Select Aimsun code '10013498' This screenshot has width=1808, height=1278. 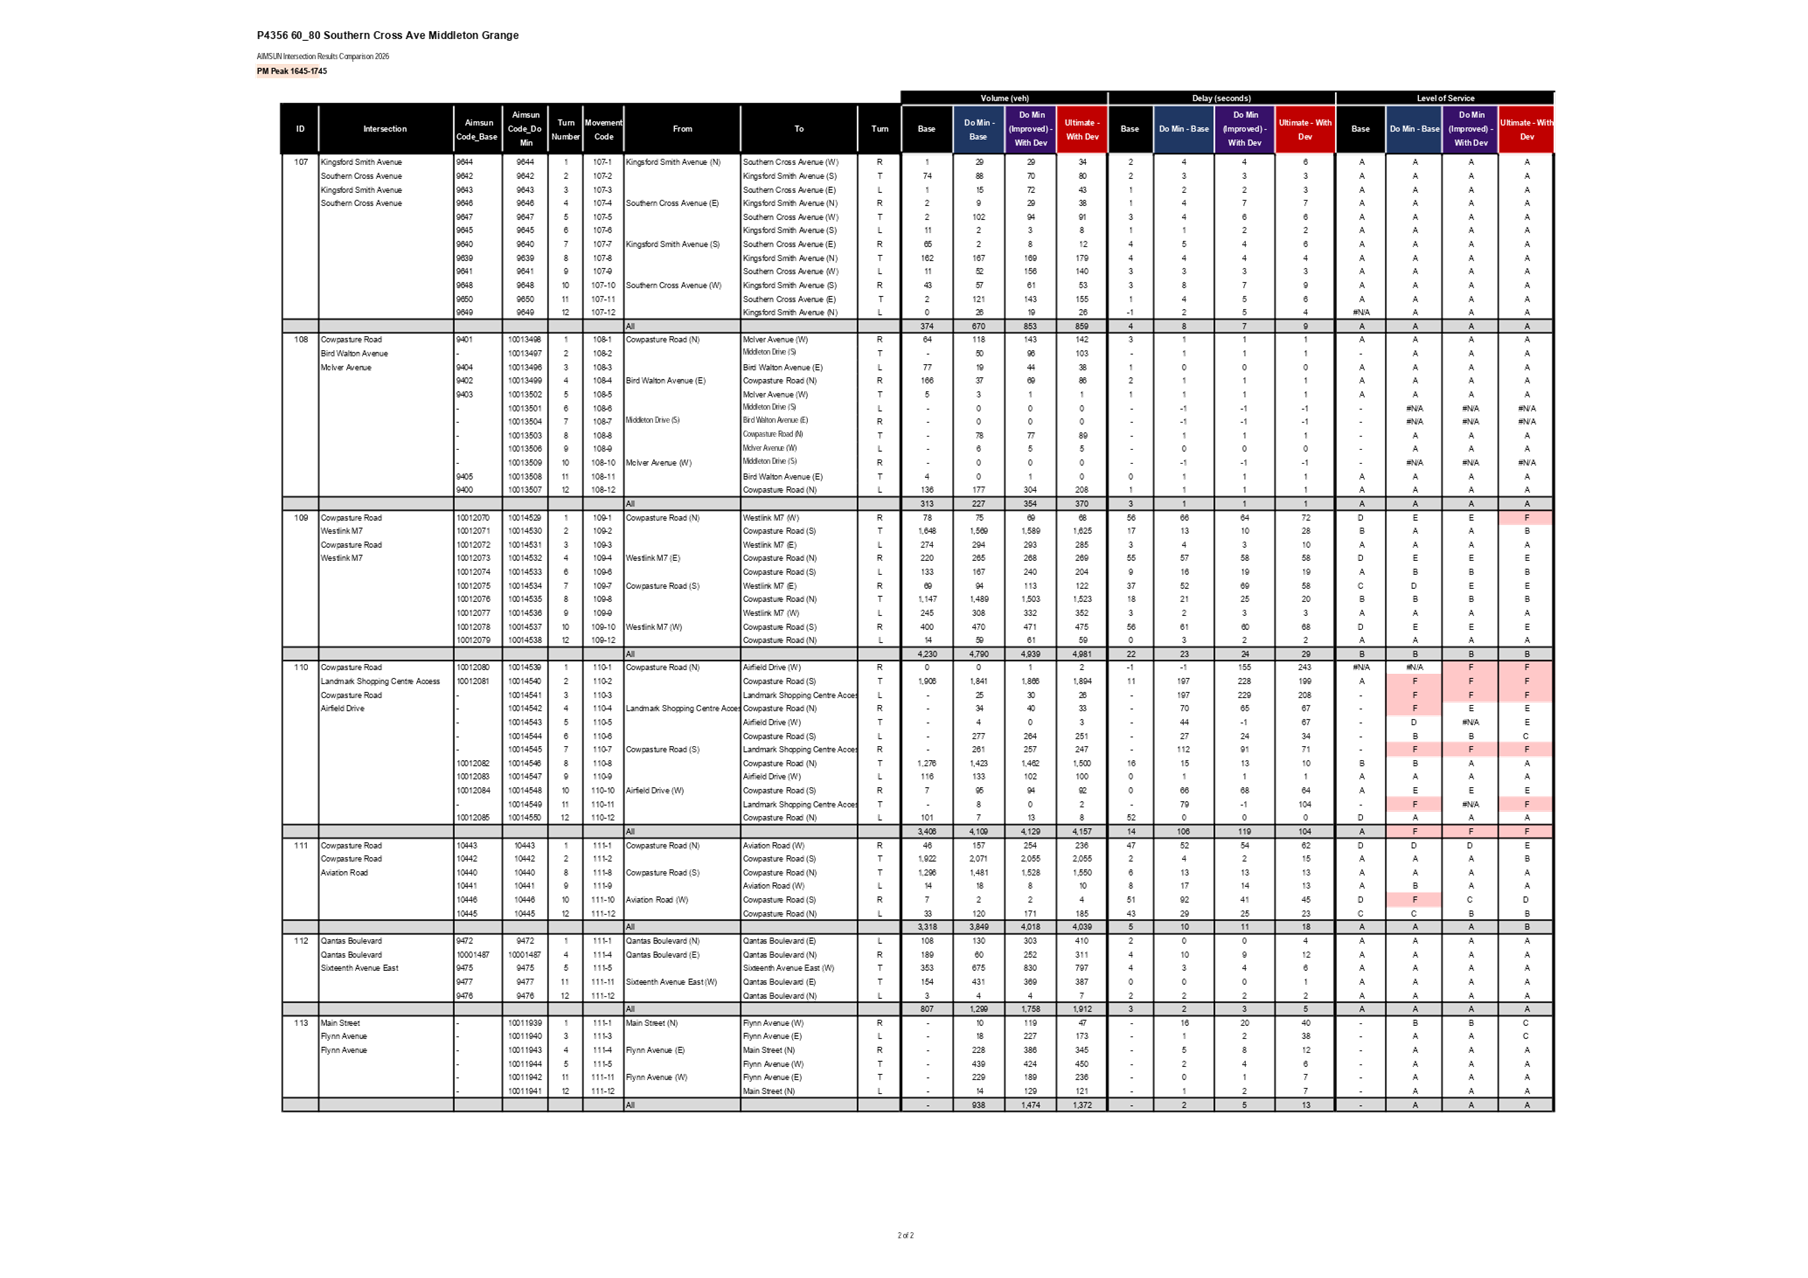[524, 340]
